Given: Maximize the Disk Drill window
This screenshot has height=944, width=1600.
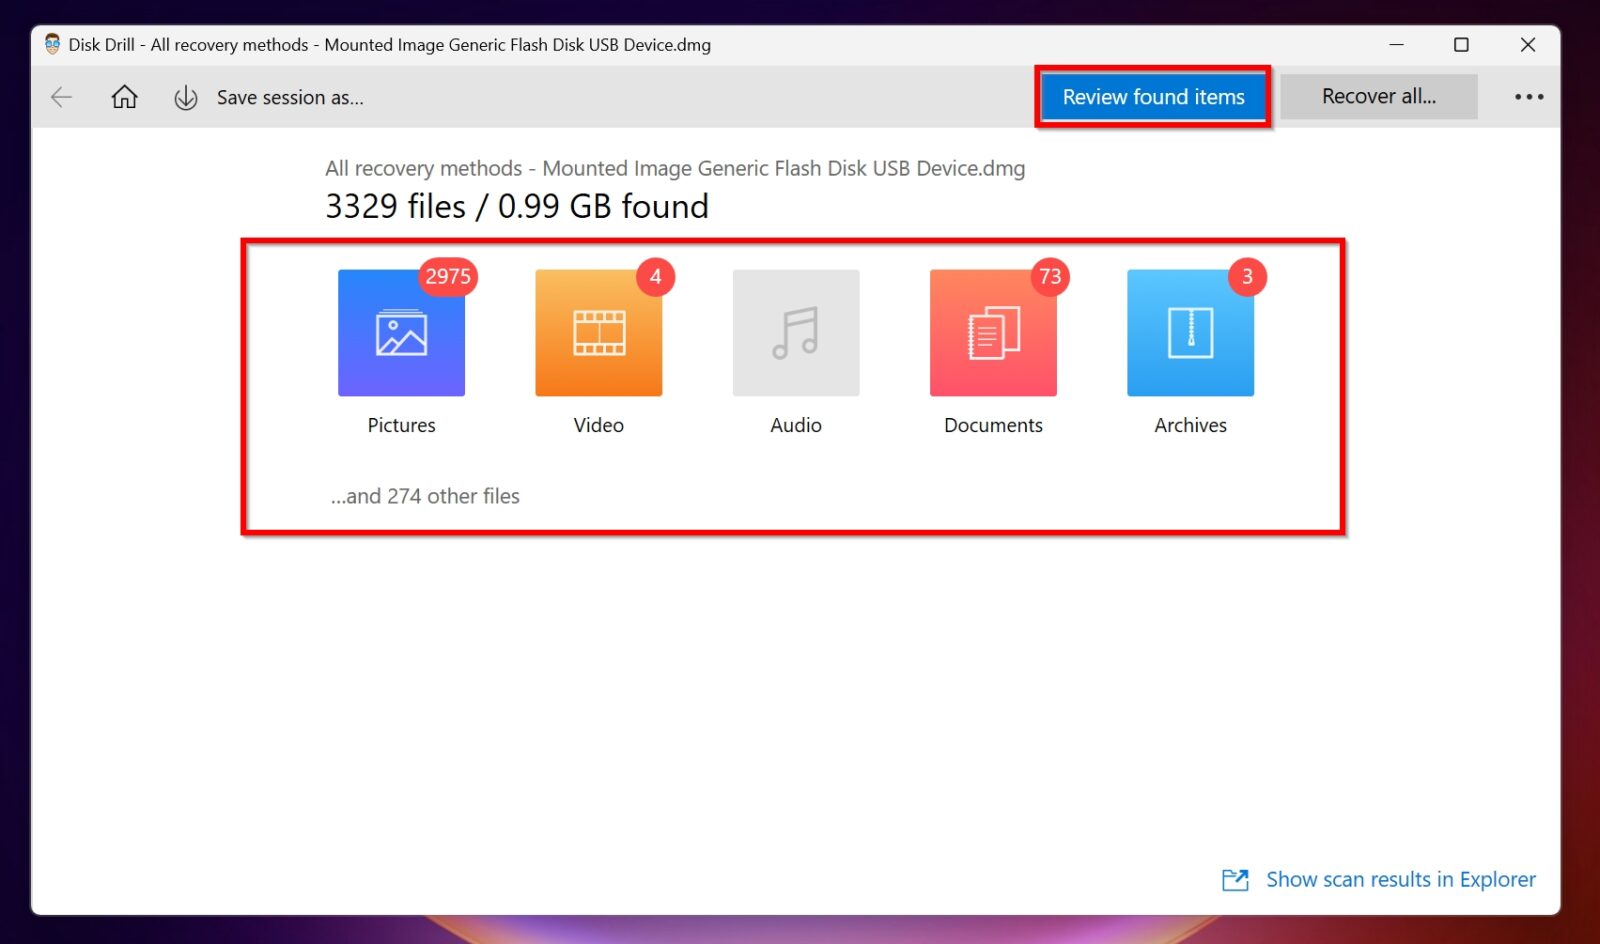Looking at the screenshot, I should click(x=1461, y=45).
